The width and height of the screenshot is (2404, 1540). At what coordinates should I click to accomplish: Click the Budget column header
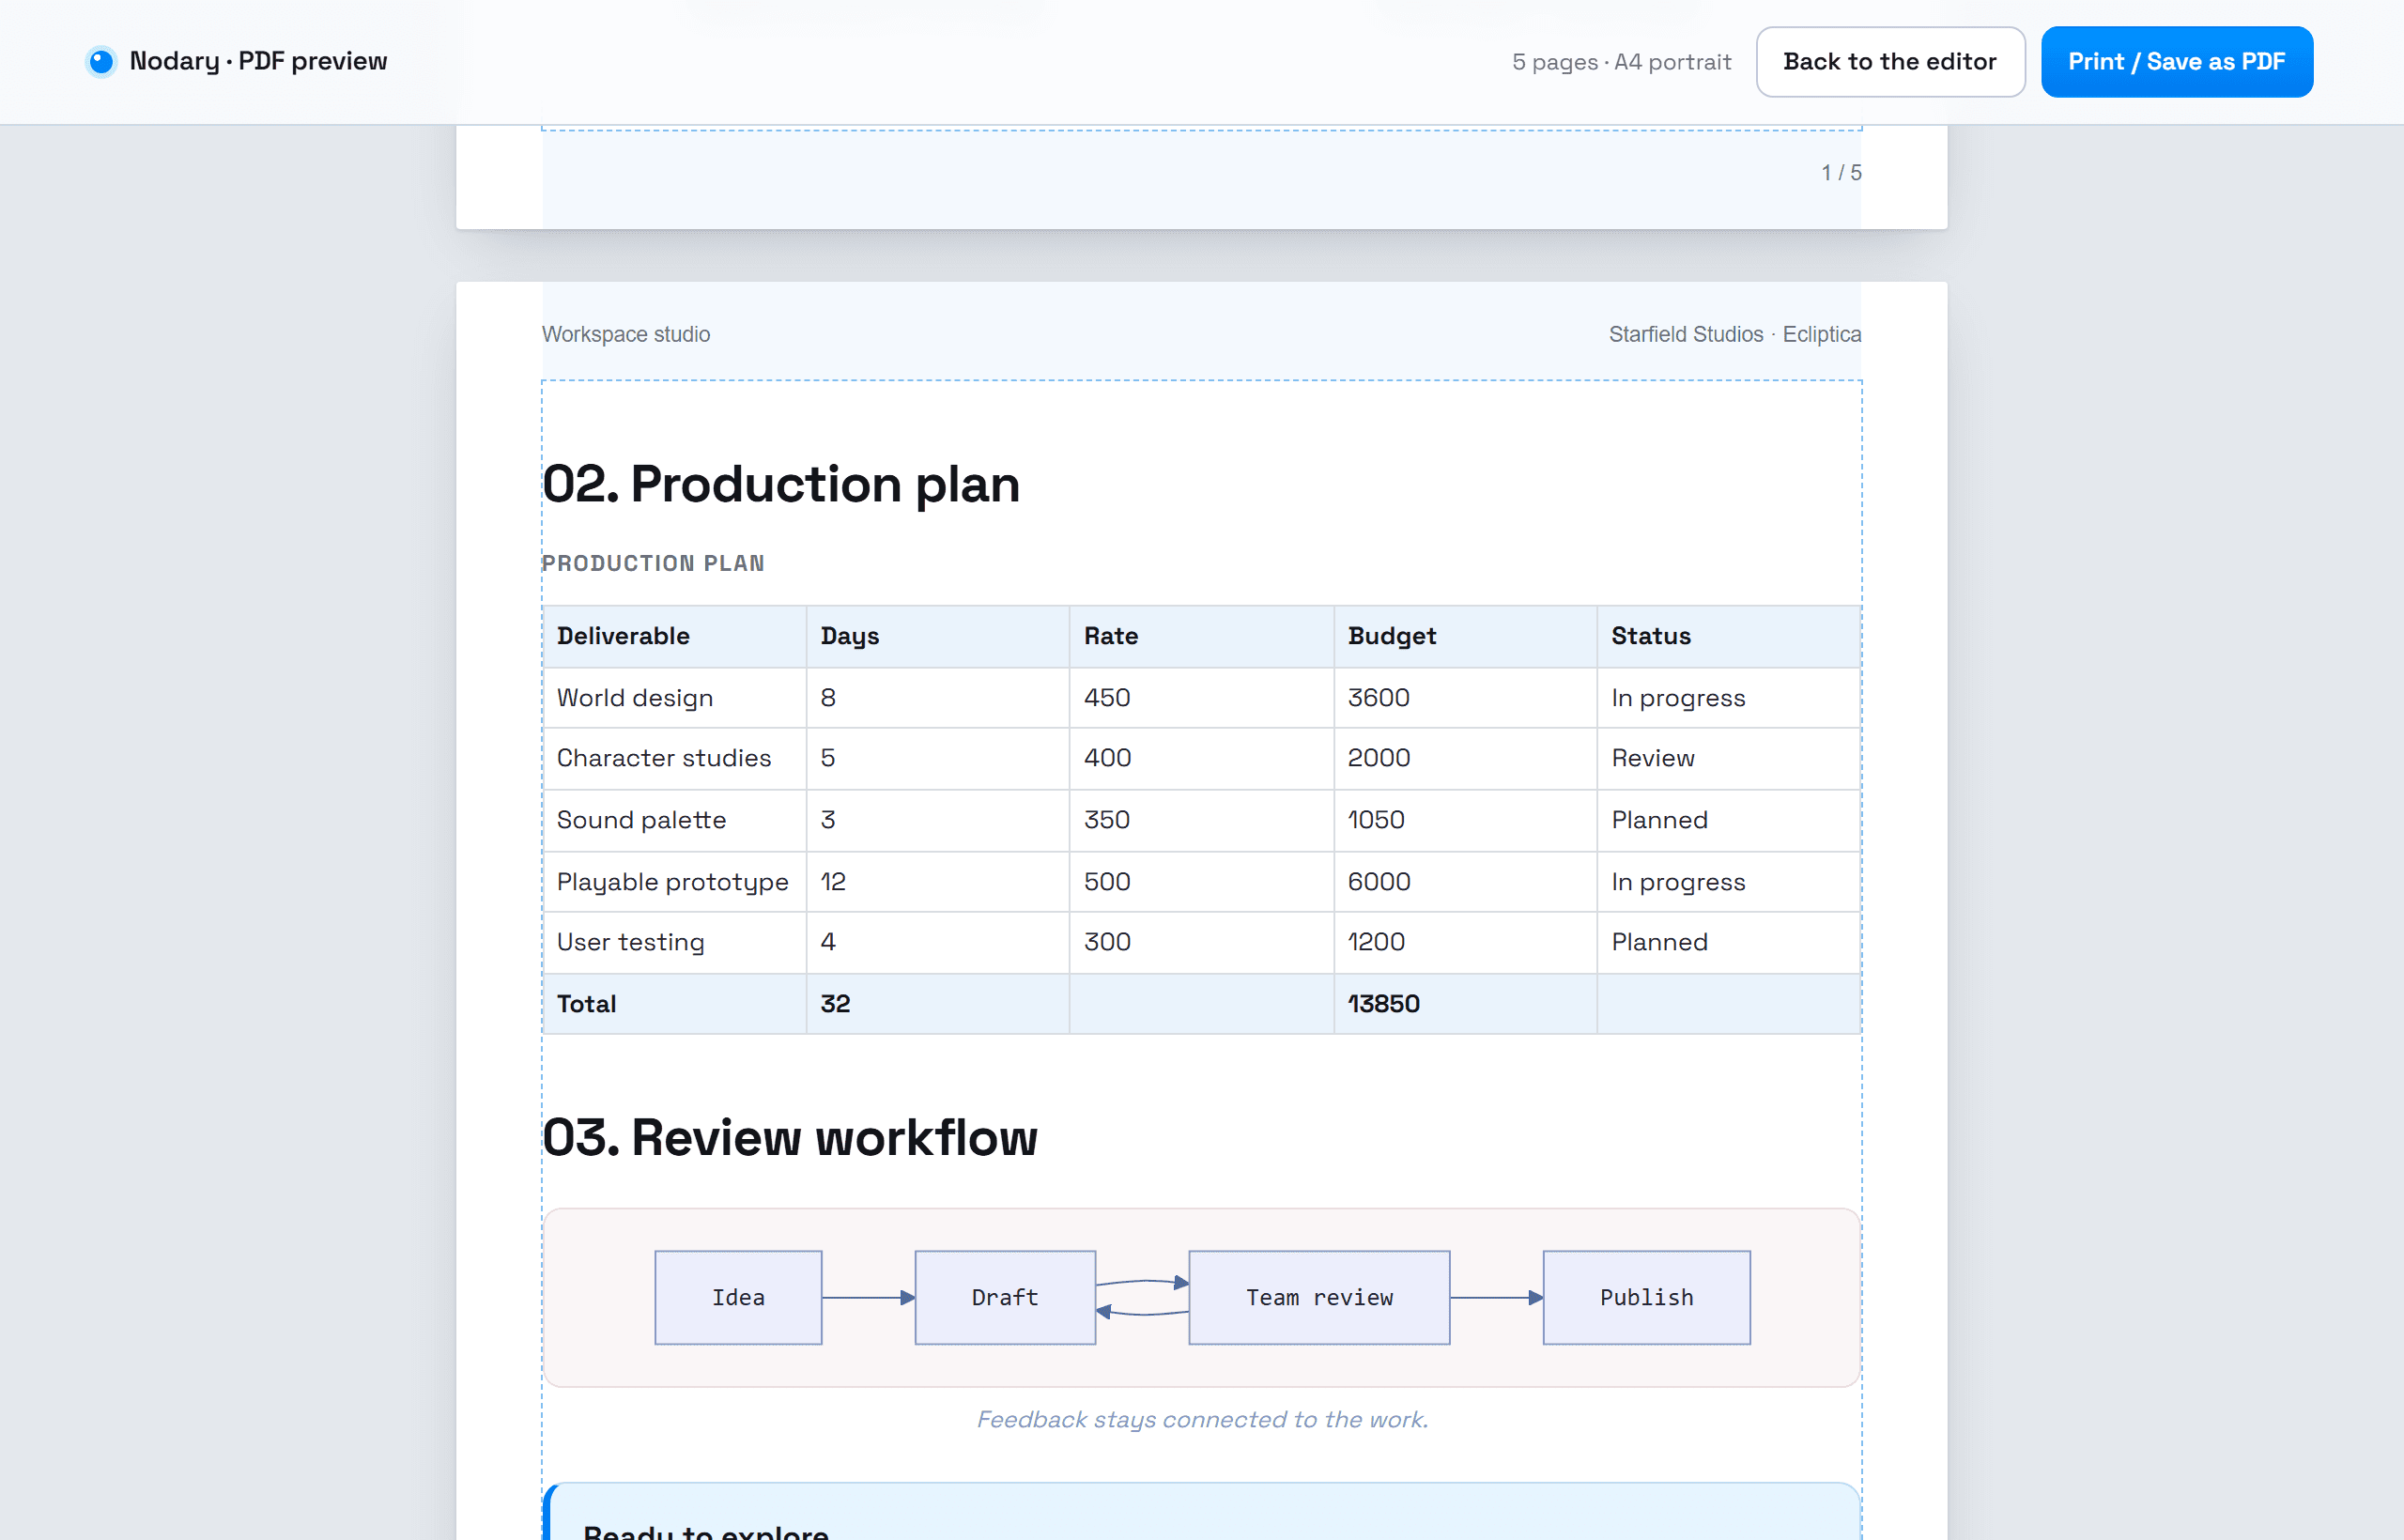point(1465,636)
